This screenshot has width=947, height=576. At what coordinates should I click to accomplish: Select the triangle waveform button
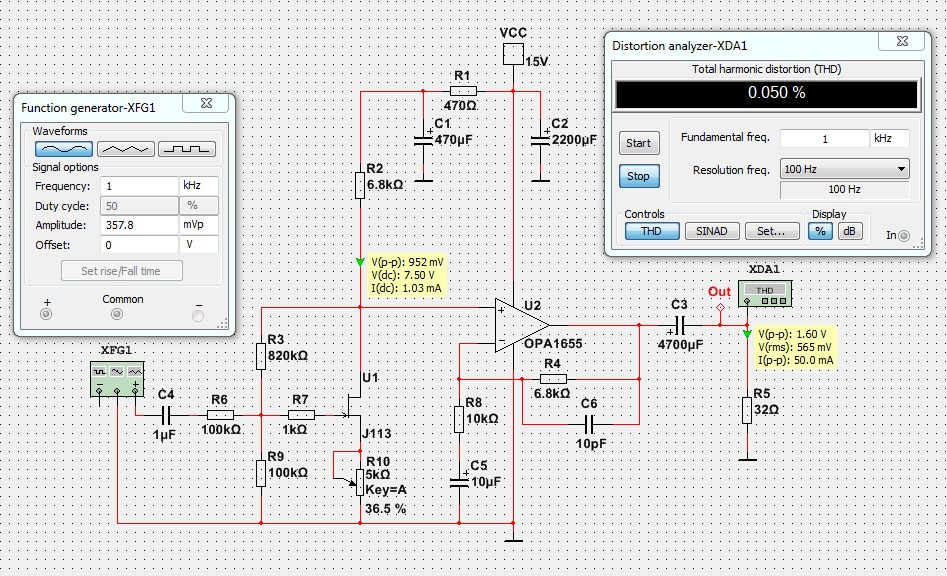coord(126,149)
